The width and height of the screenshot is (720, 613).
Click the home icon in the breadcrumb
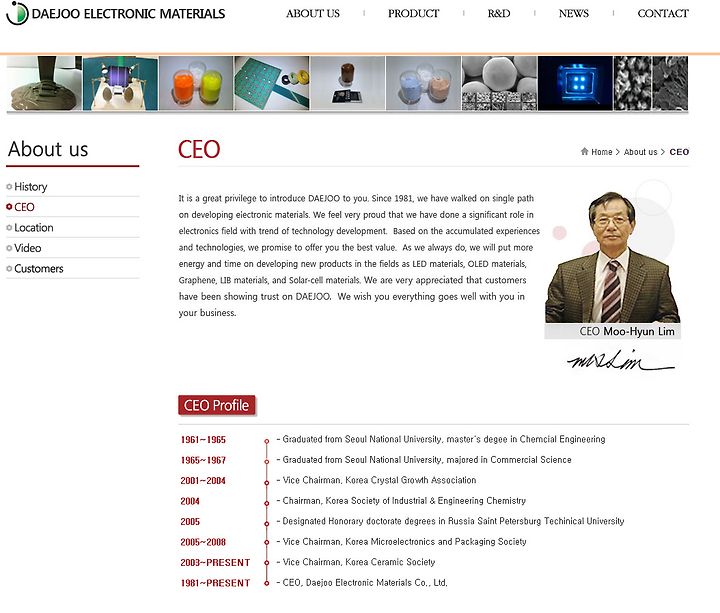click(585, 152)
